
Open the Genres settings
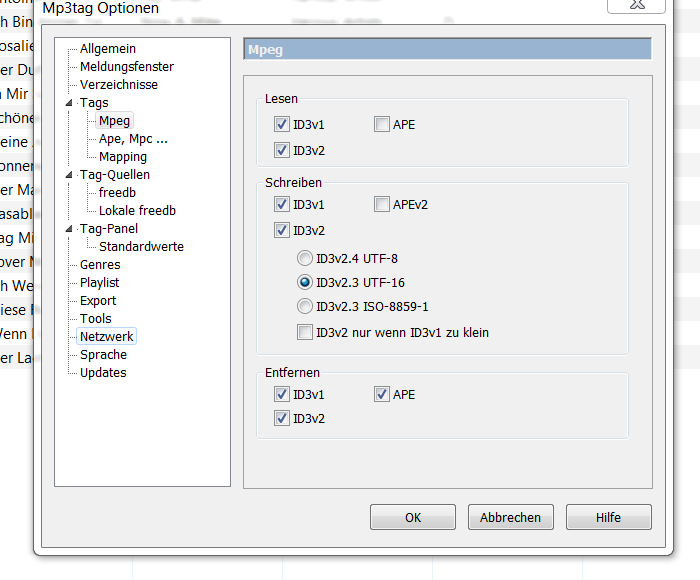[x=100, y=265]
